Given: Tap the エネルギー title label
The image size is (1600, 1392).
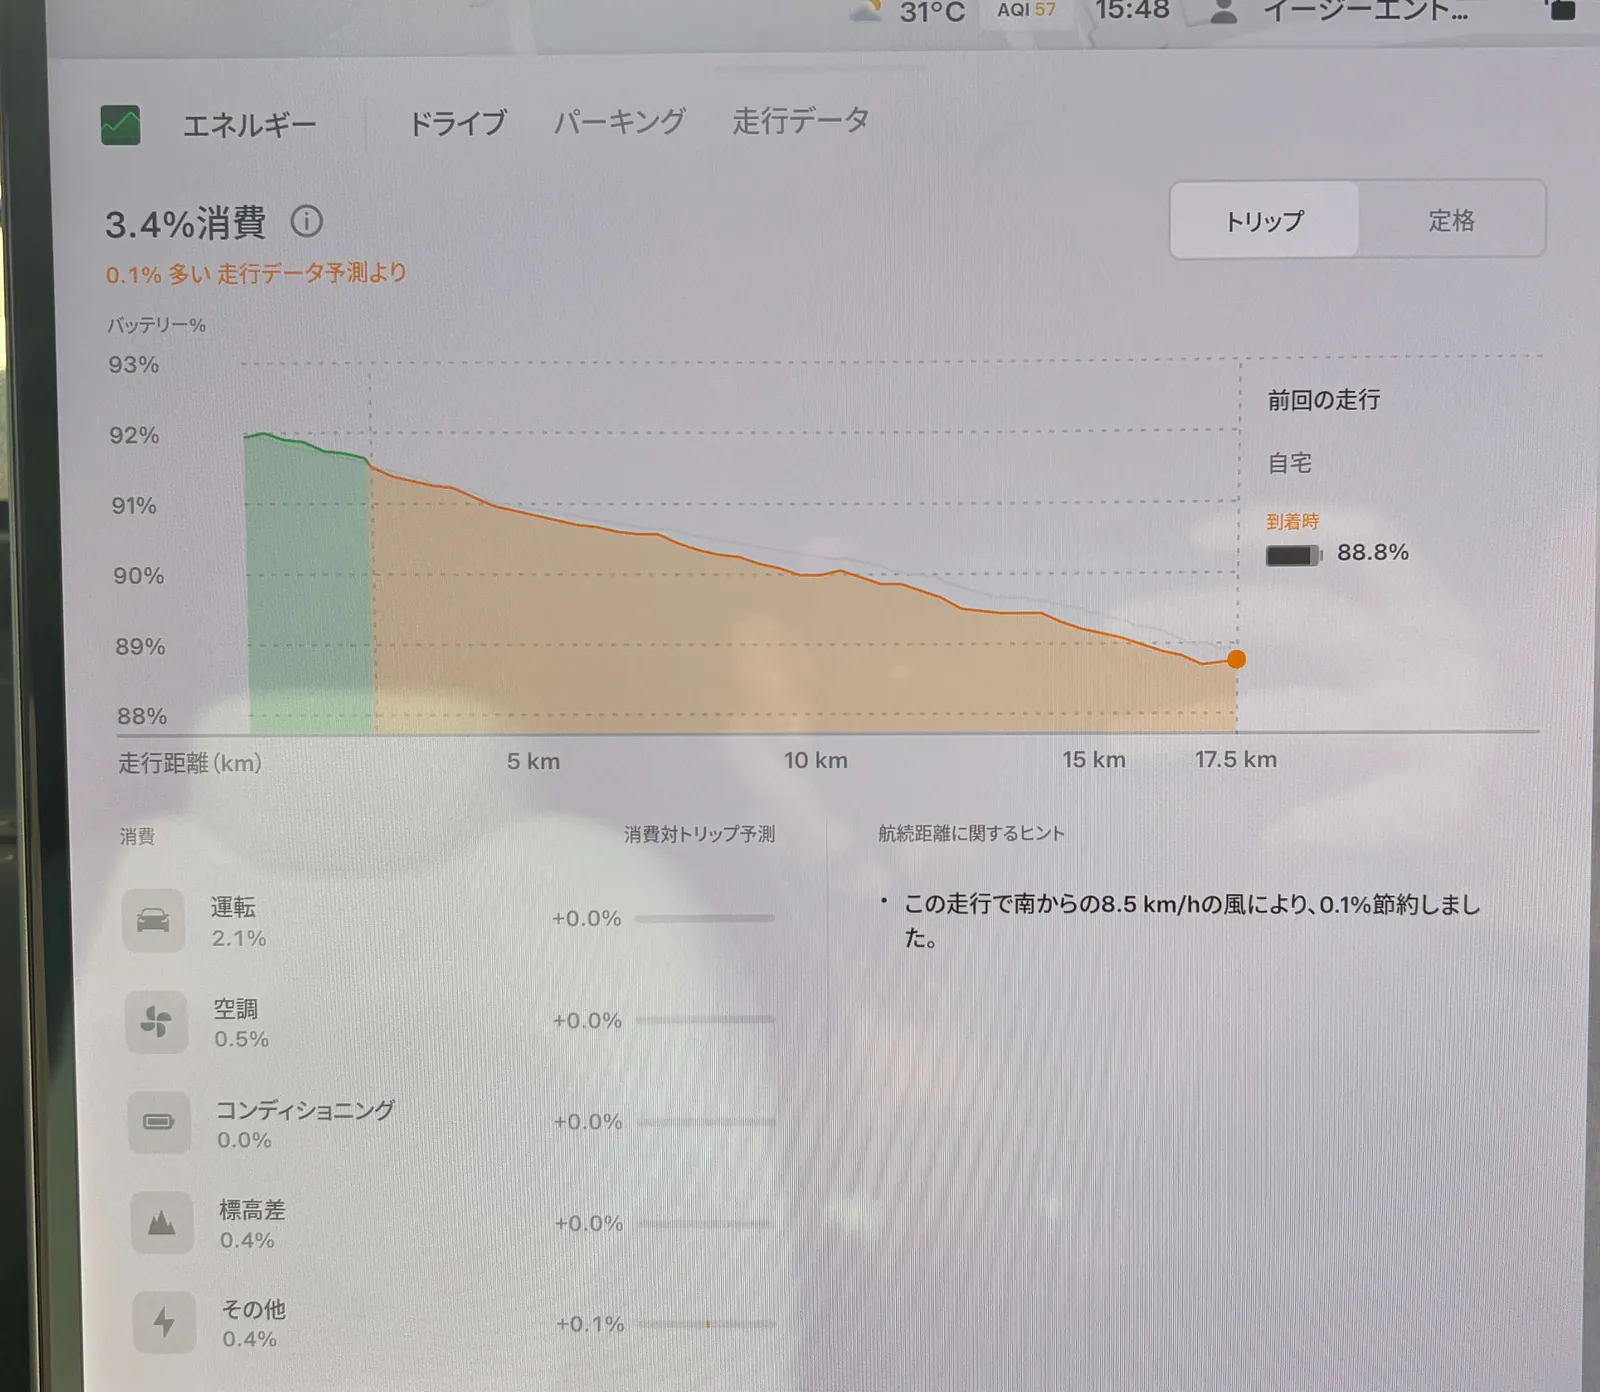Looking at the screenshot, I should (x=249, y=125).
